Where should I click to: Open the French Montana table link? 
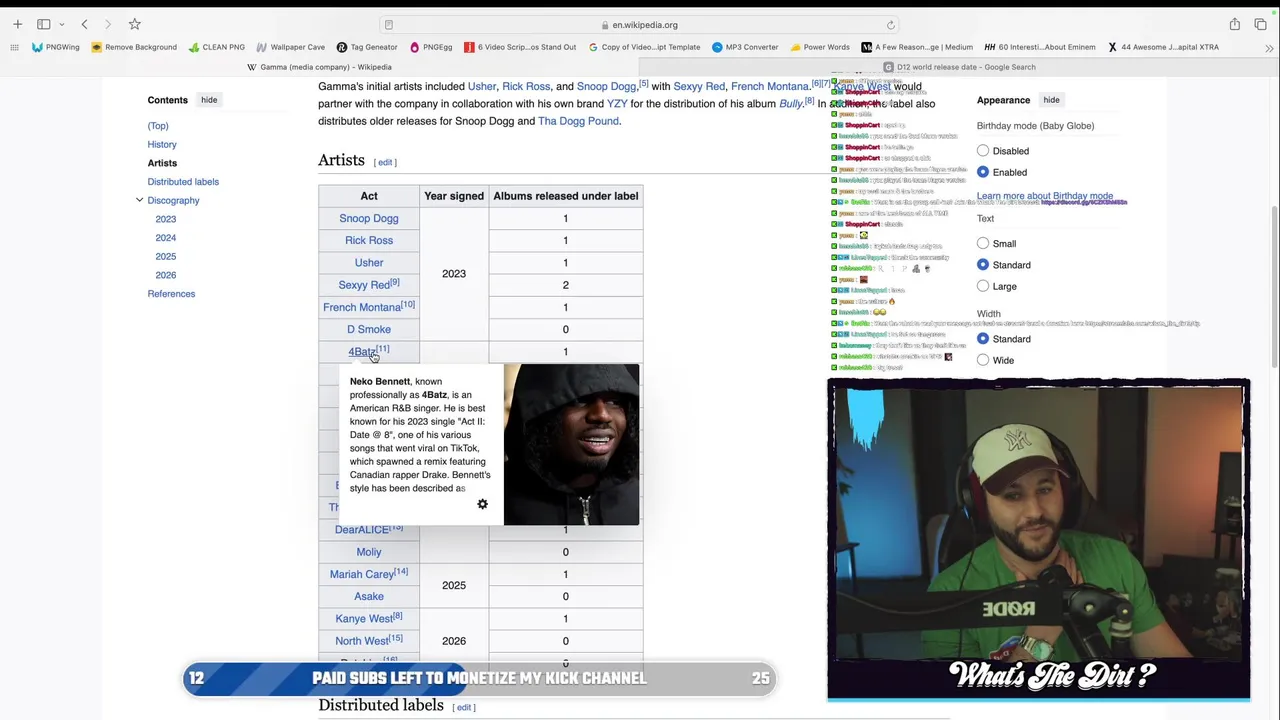(362, 307)
